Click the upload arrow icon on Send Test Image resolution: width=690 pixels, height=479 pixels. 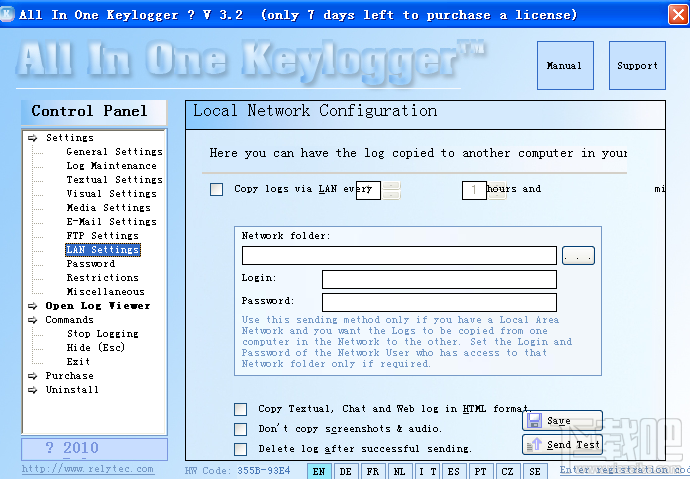coord(535,445)
